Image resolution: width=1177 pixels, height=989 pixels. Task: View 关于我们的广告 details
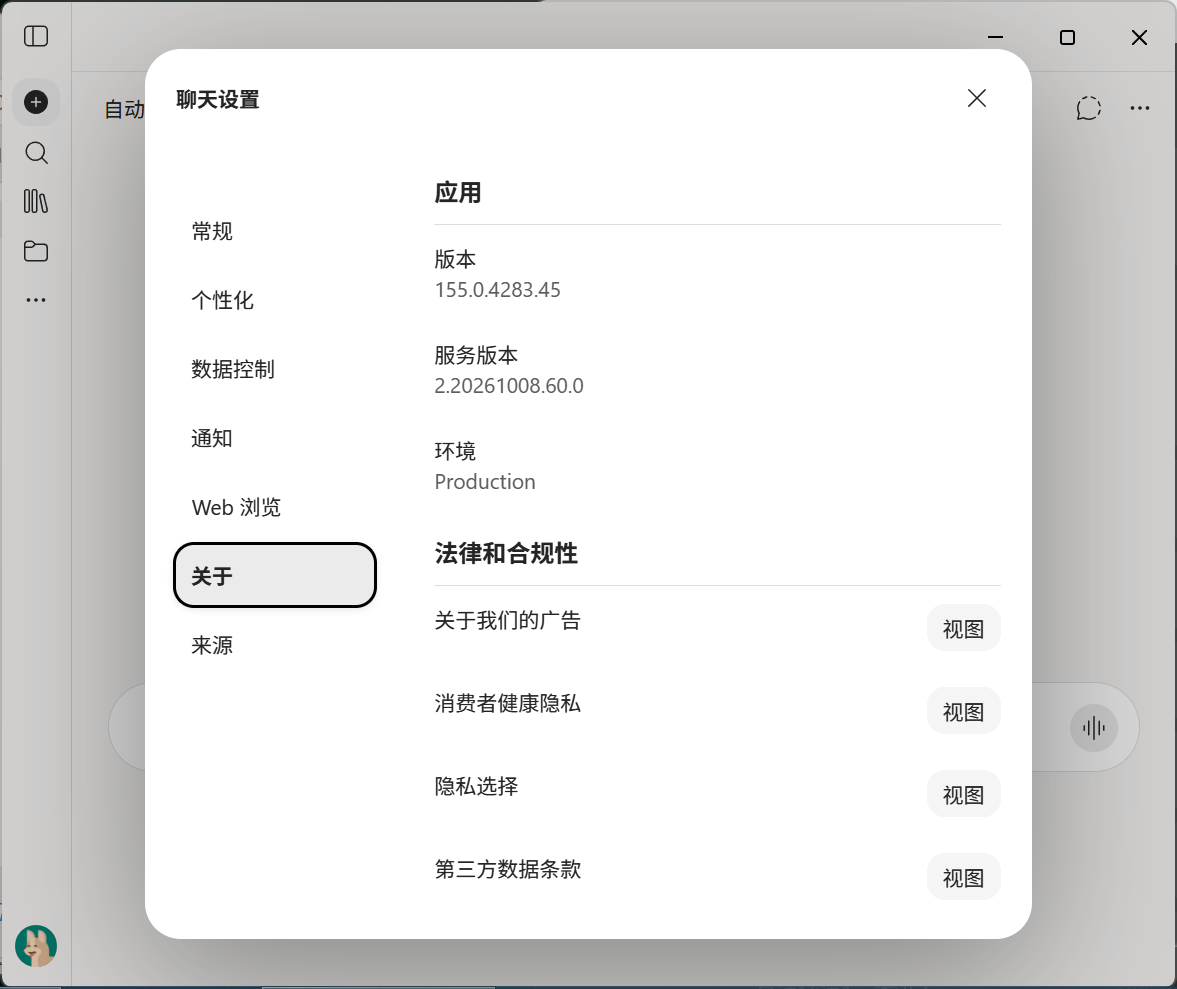[x=964, y=628]
